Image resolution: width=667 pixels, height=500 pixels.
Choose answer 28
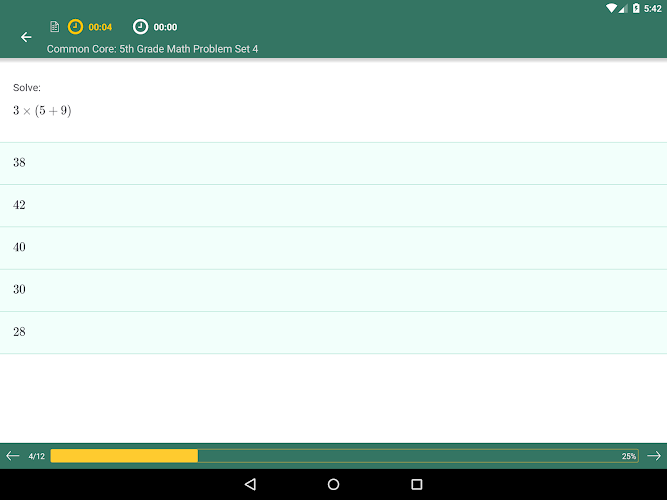(x=334, y=332)
